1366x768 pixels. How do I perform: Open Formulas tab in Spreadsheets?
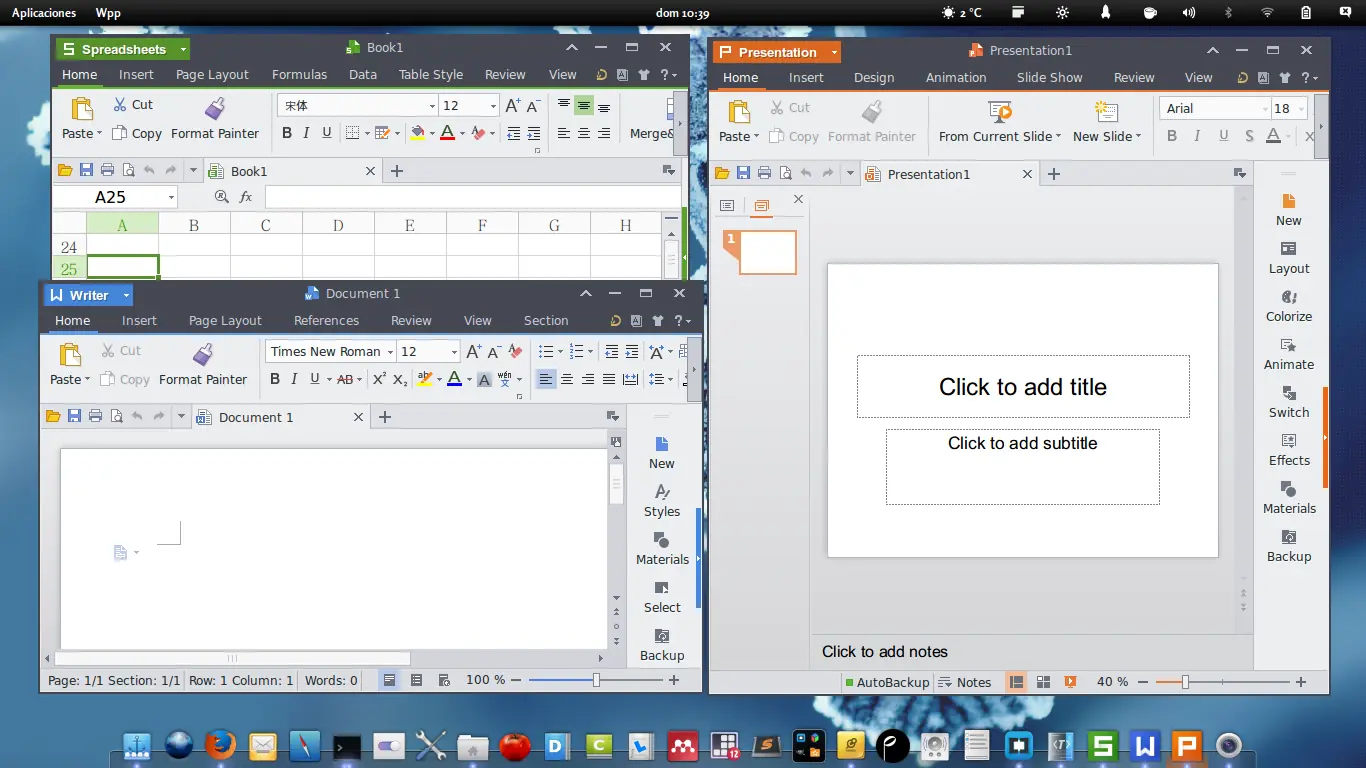(x=299, y=74)
